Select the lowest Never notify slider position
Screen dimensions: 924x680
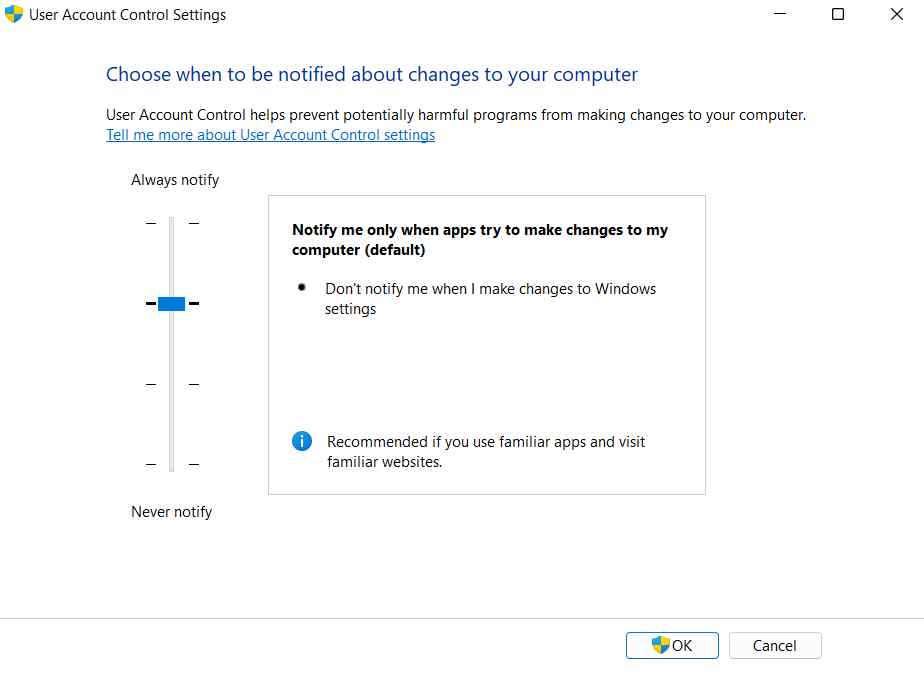tap(171, 465)
